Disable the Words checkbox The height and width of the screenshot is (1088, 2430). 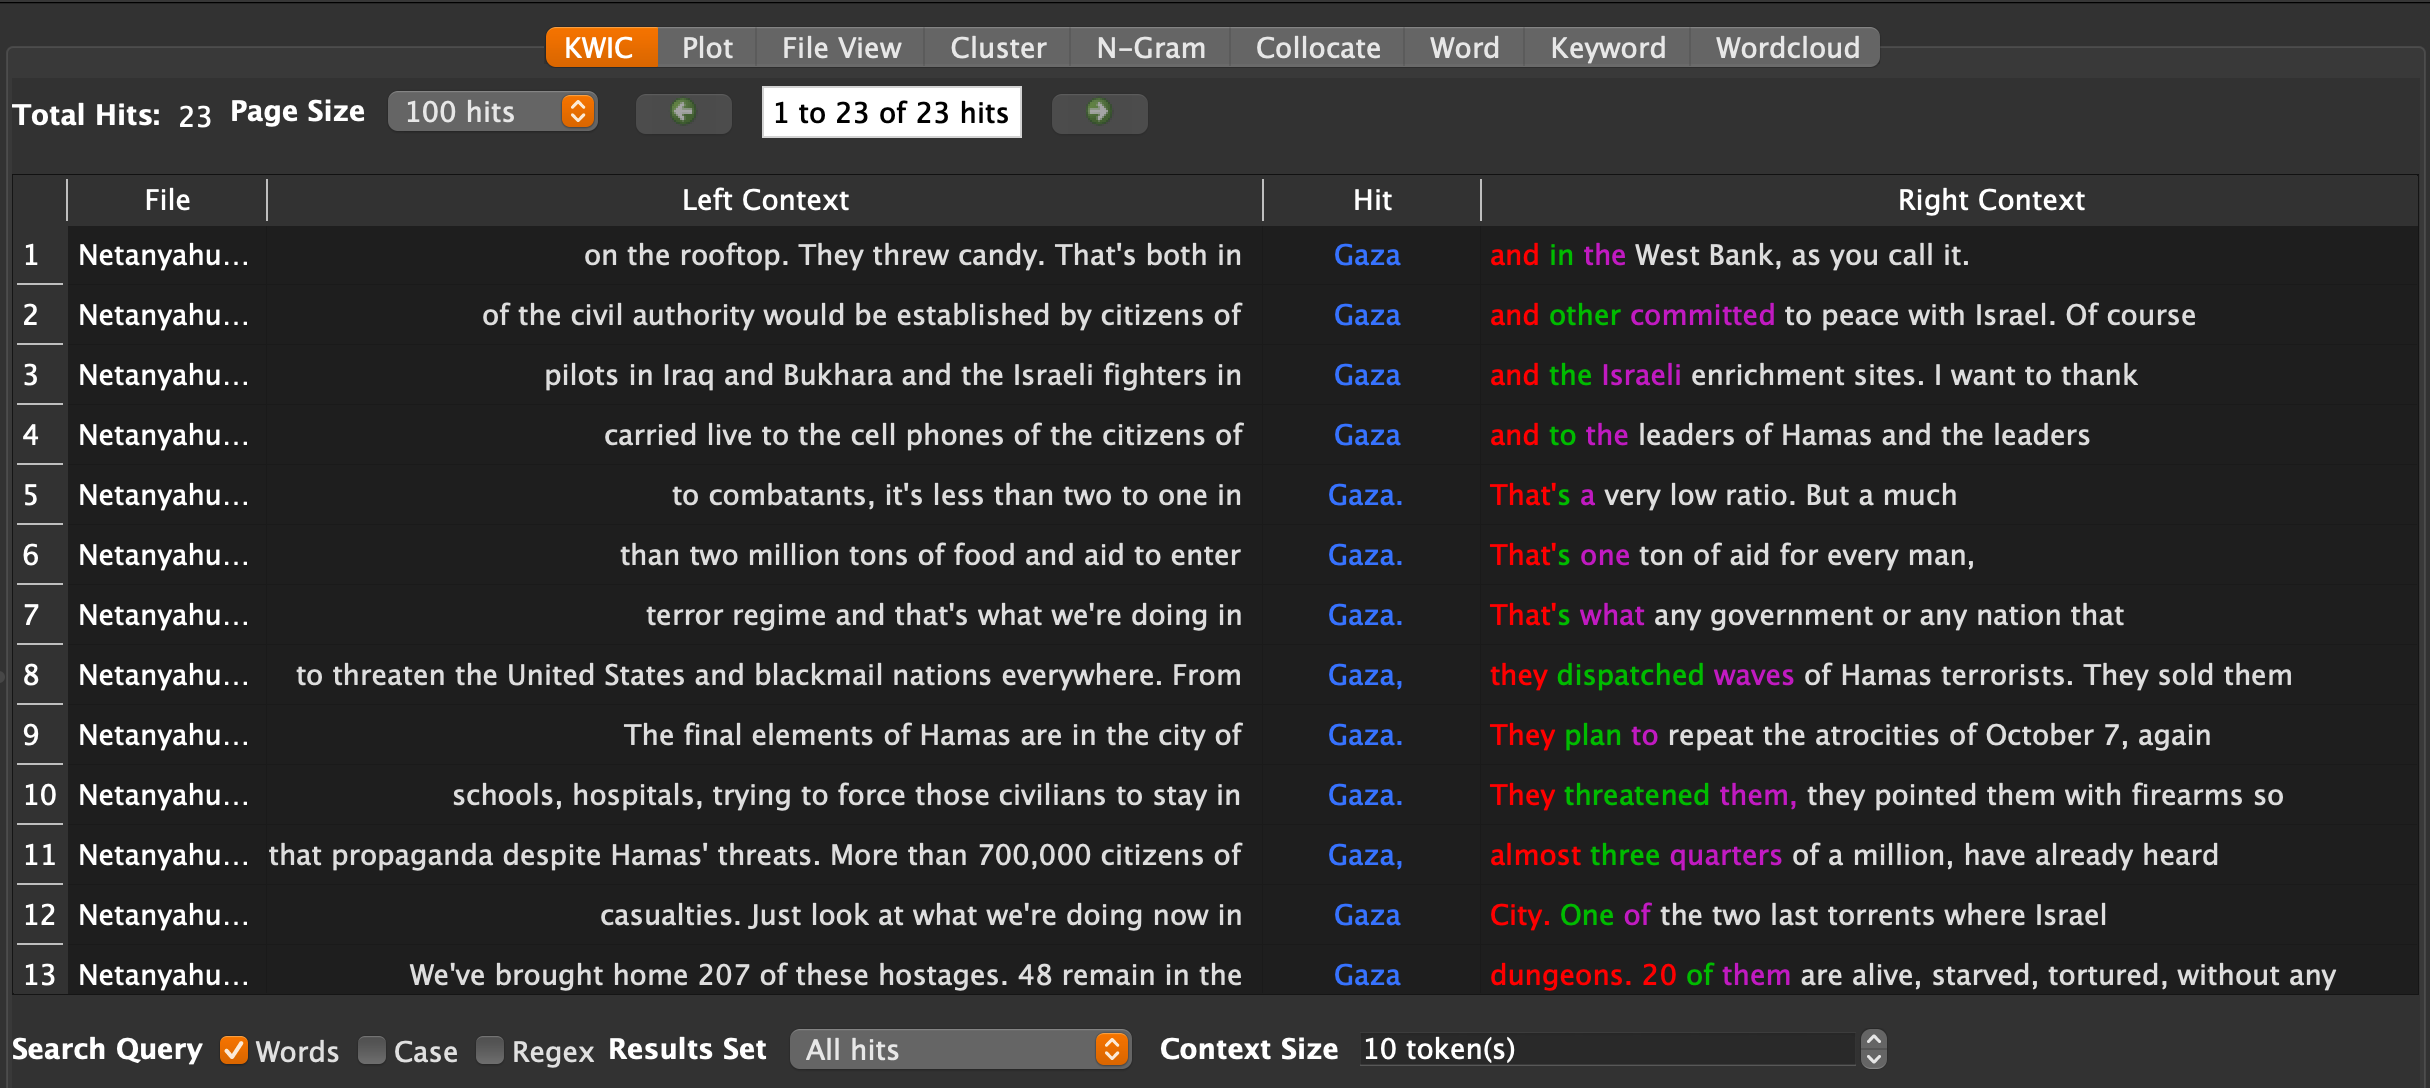(234, 1050)
